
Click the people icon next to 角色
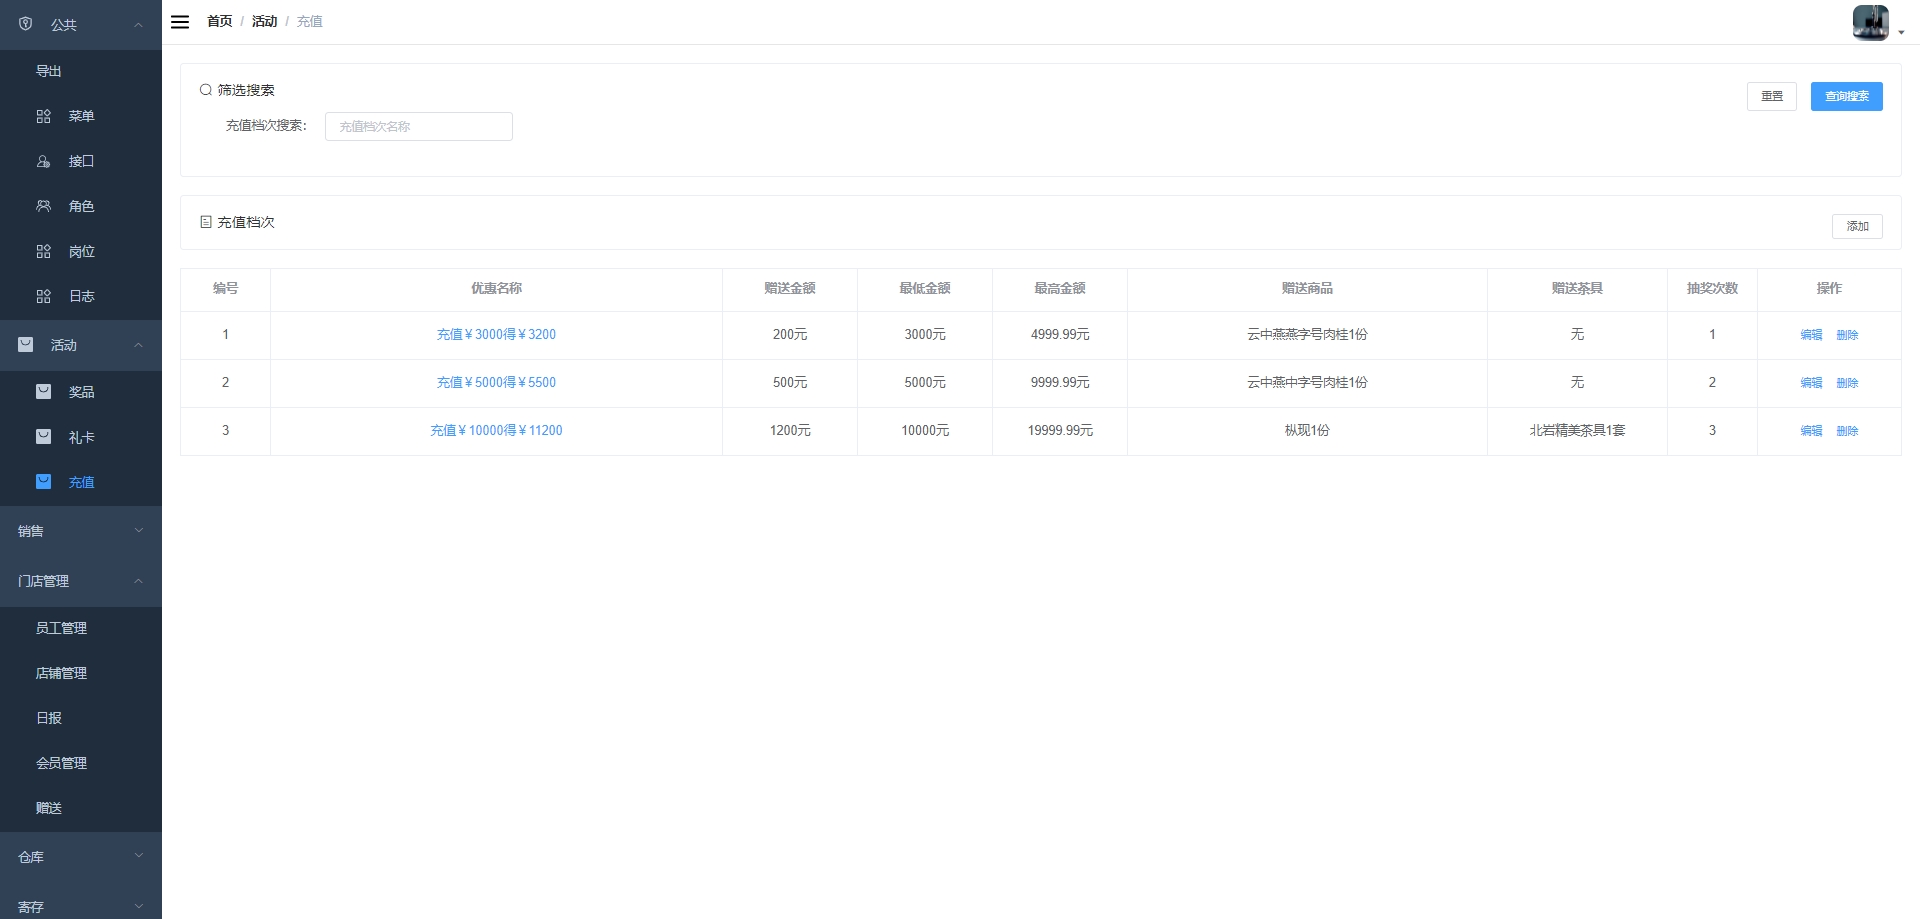pos(43,206)
